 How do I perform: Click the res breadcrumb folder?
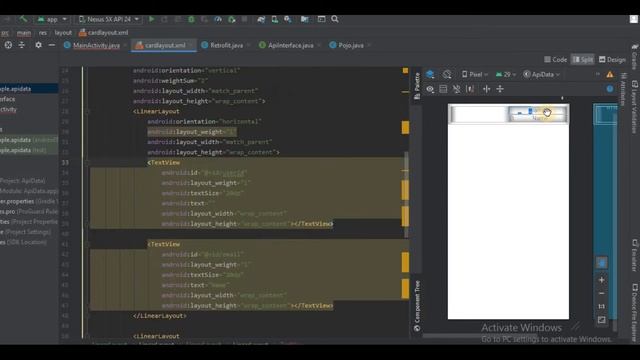(43, 33)
